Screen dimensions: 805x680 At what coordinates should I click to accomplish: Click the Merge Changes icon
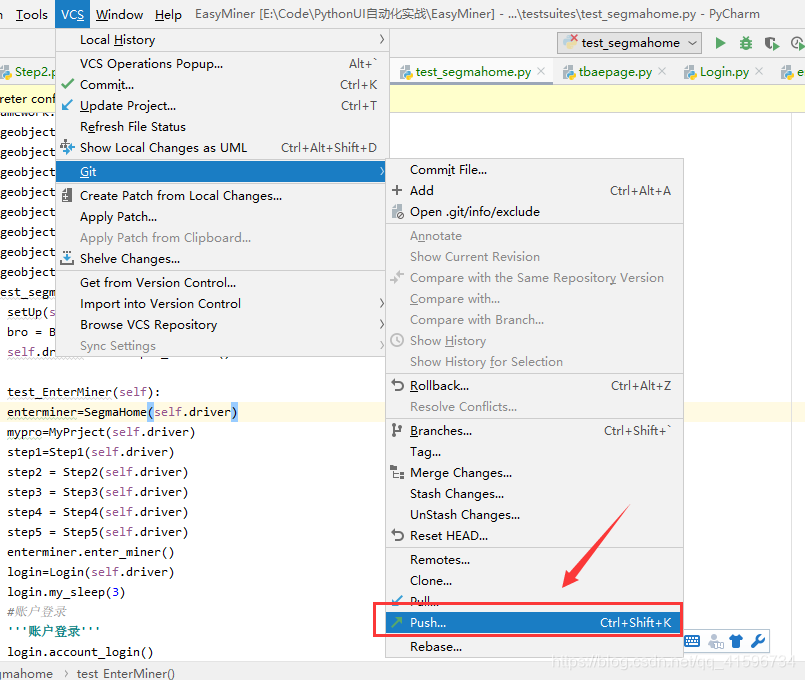tap(397, 472)
